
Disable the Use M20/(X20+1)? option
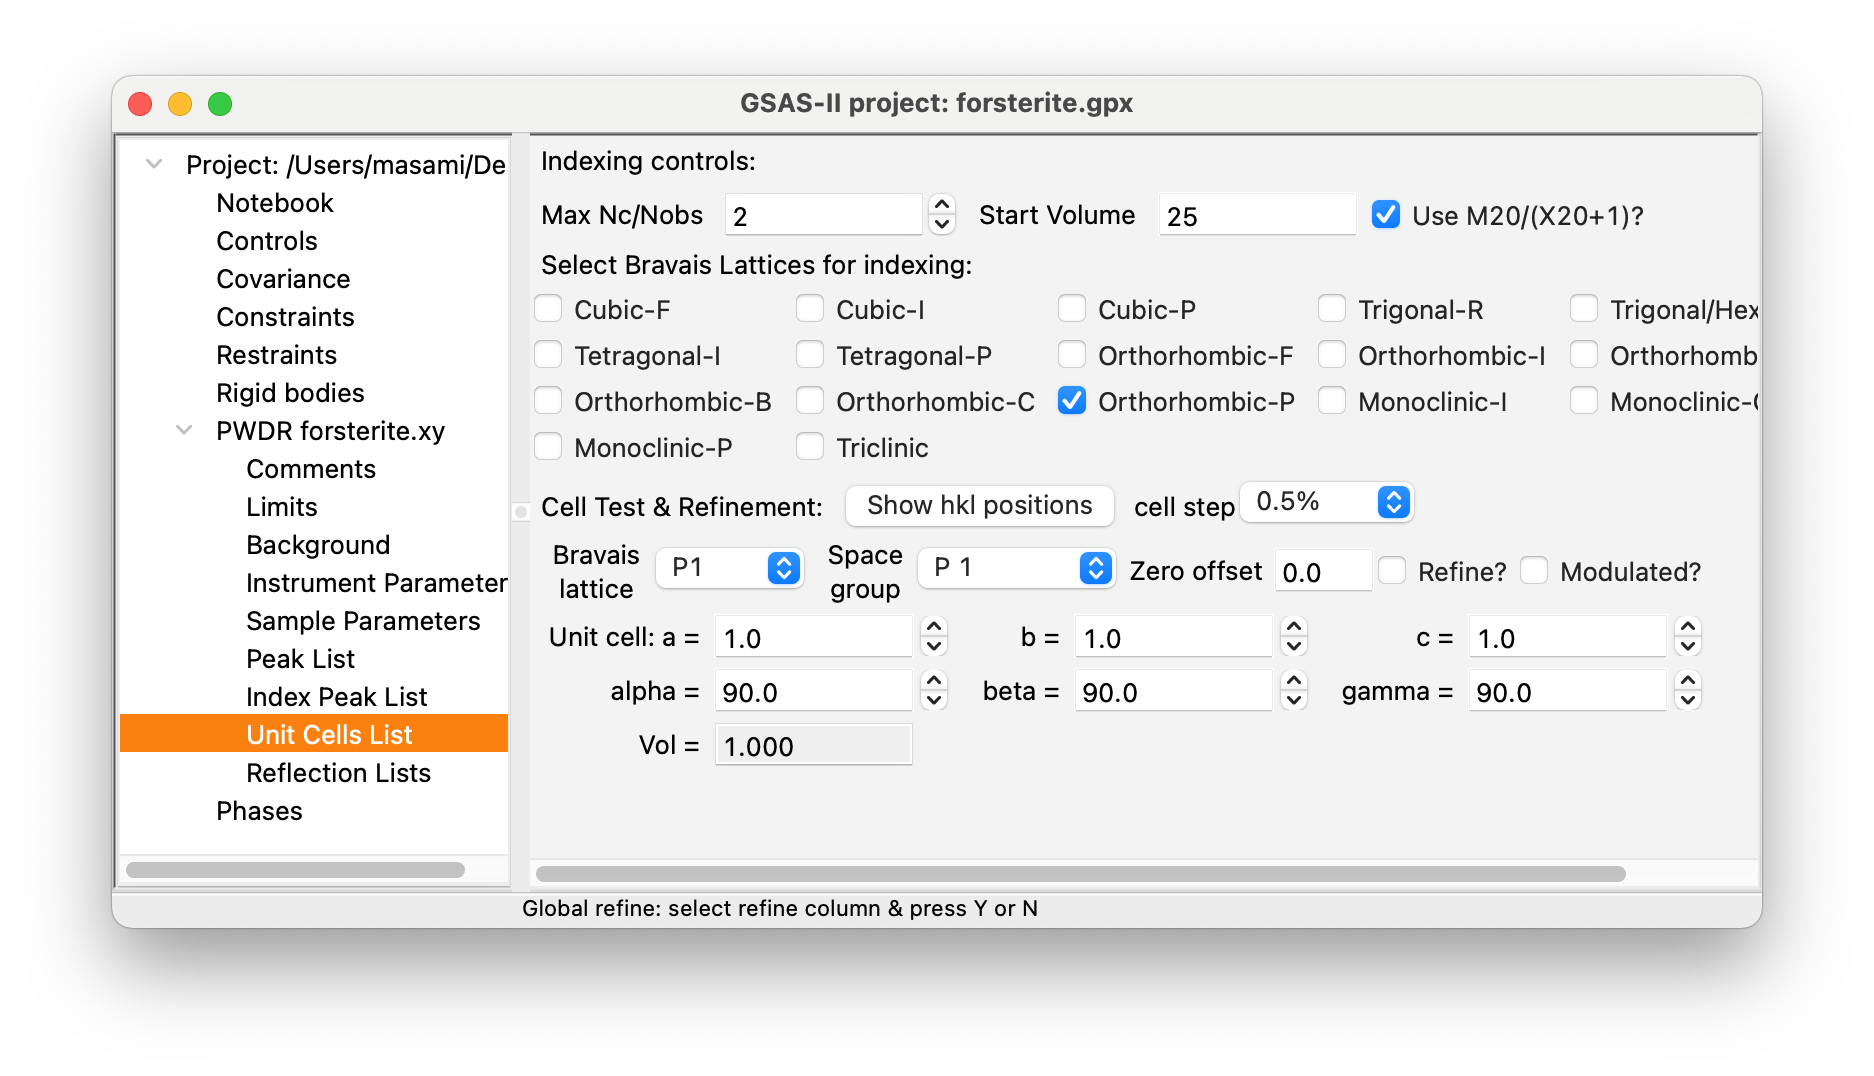click(1385, 214)
